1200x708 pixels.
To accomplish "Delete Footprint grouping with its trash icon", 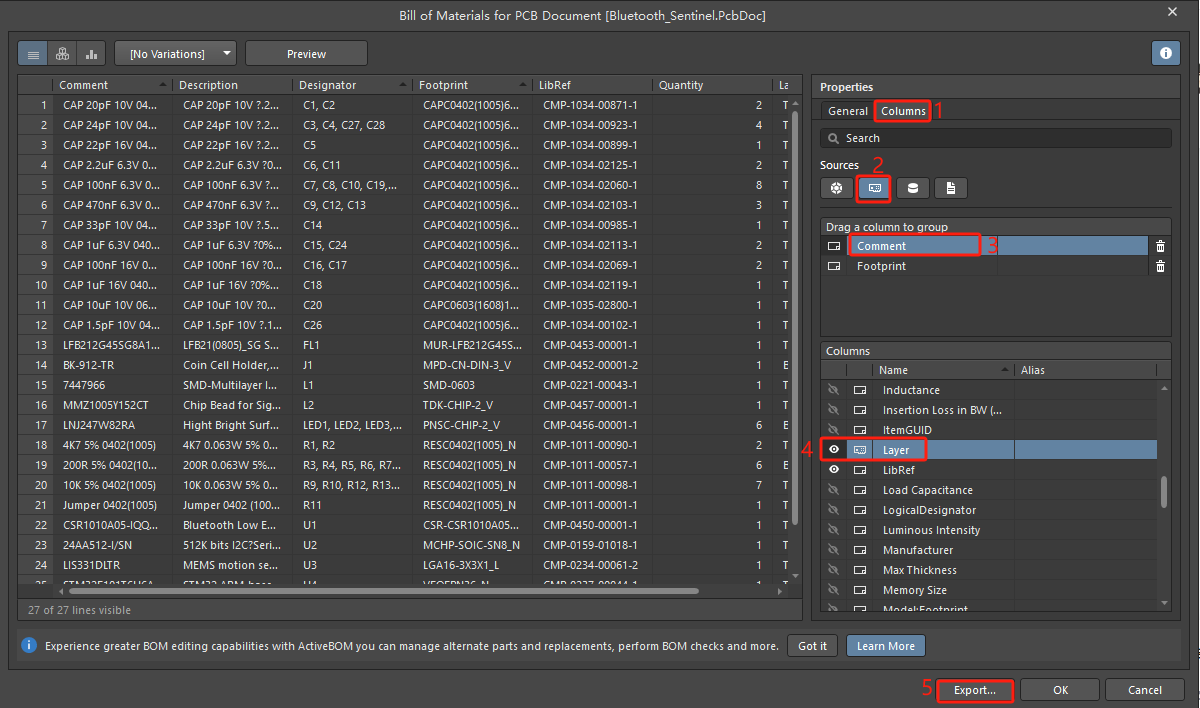I will [x=1160, y=266].
